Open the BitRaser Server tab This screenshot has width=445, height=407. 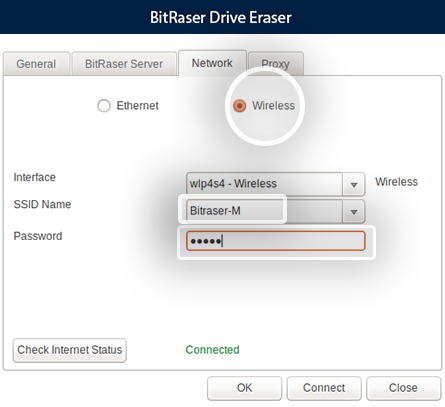pos(124,64)
